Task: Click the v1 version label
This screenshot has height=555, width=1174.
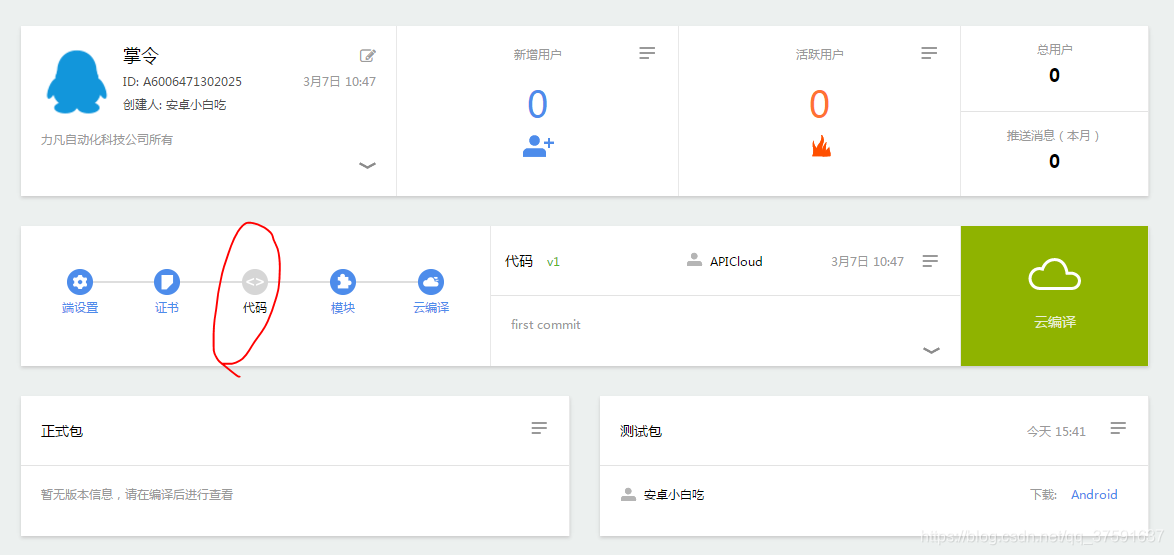Action: 553,261
